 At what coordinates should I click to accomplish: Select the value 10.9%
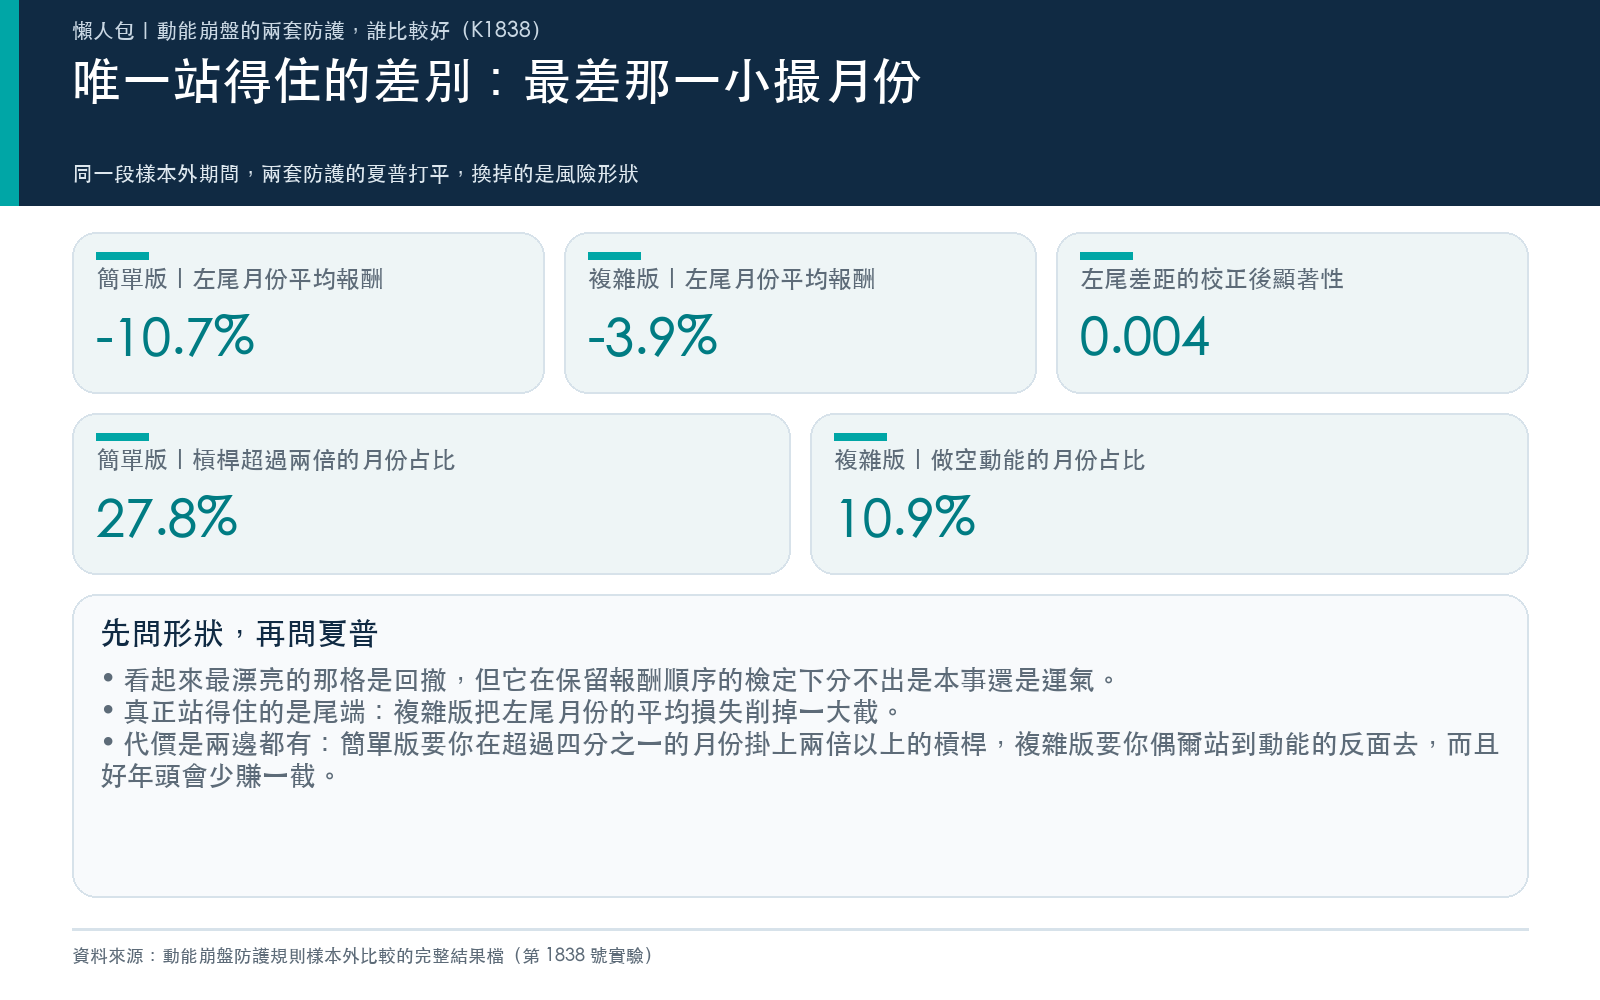tap(905, 518)
